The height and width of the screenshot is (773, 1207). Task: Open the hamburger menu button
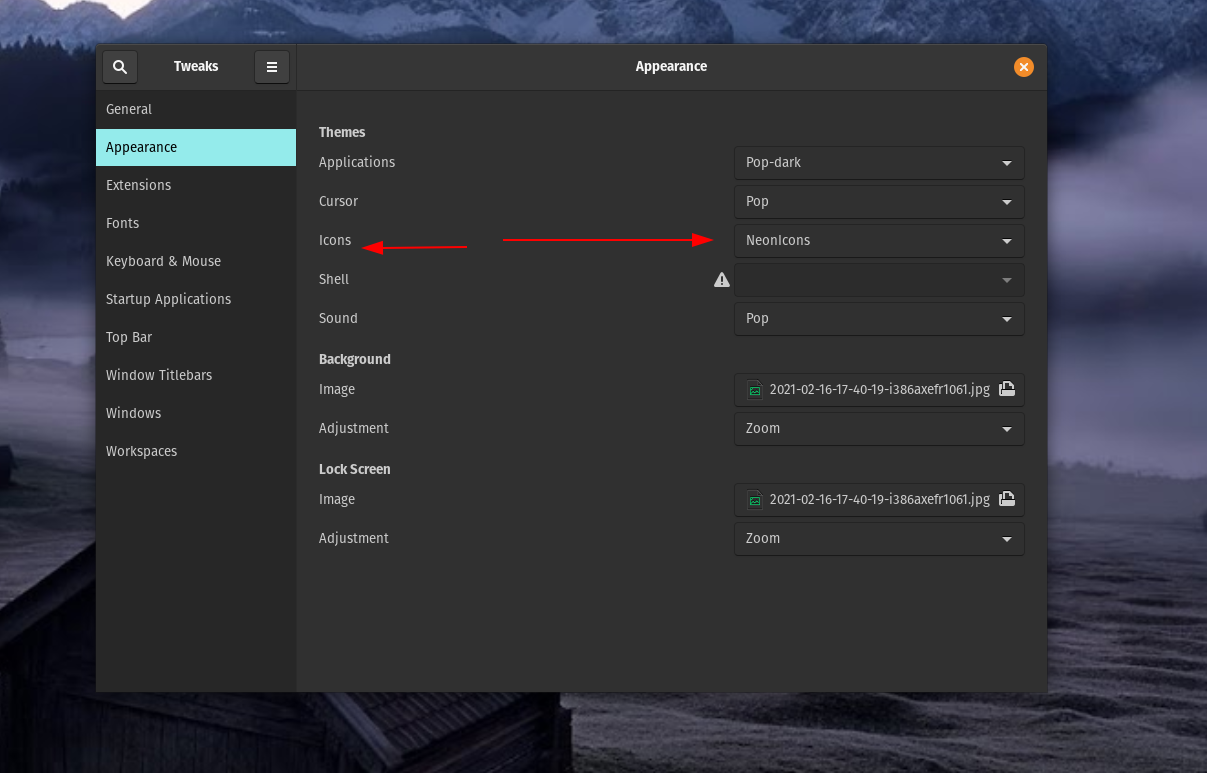[x=271, y=67]
